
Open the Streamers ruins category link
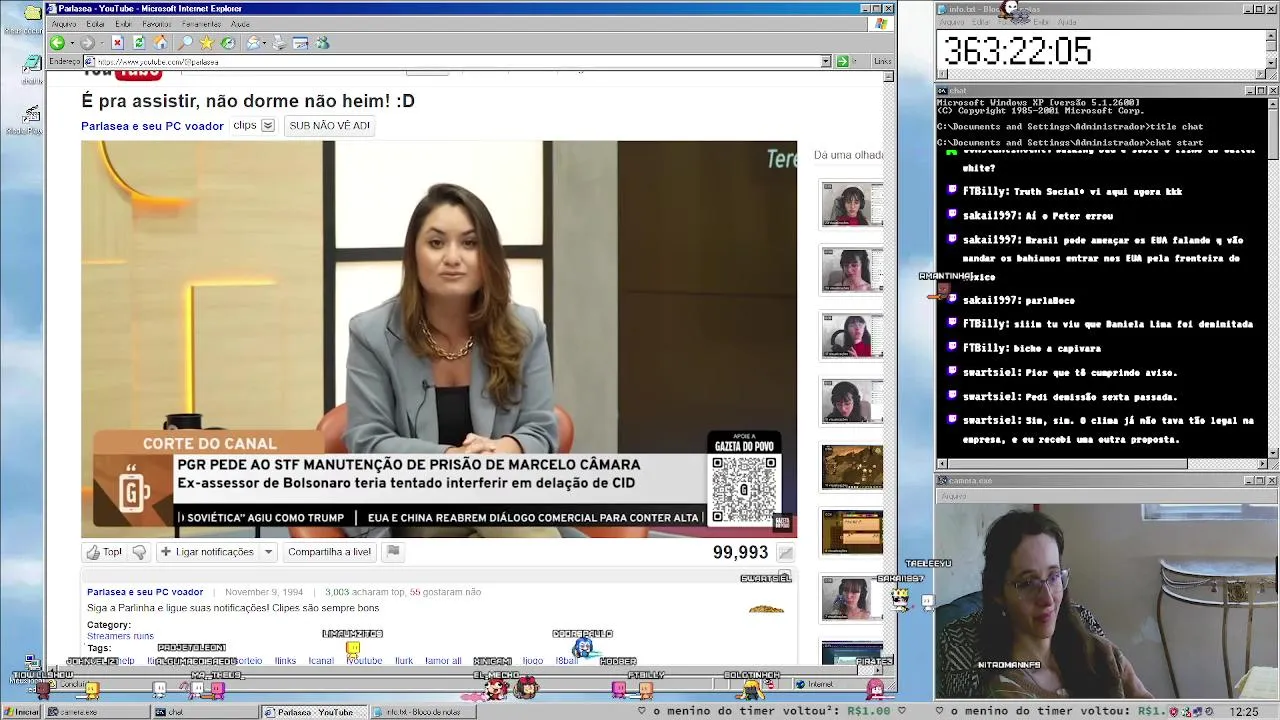click(x=120, y=636)
